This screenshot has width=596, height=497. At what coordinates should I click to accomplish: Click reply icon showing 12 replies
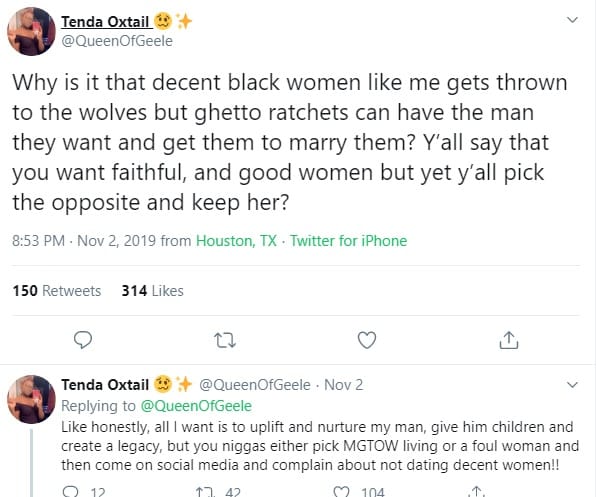pyautogui.click(x=70, y=492)
